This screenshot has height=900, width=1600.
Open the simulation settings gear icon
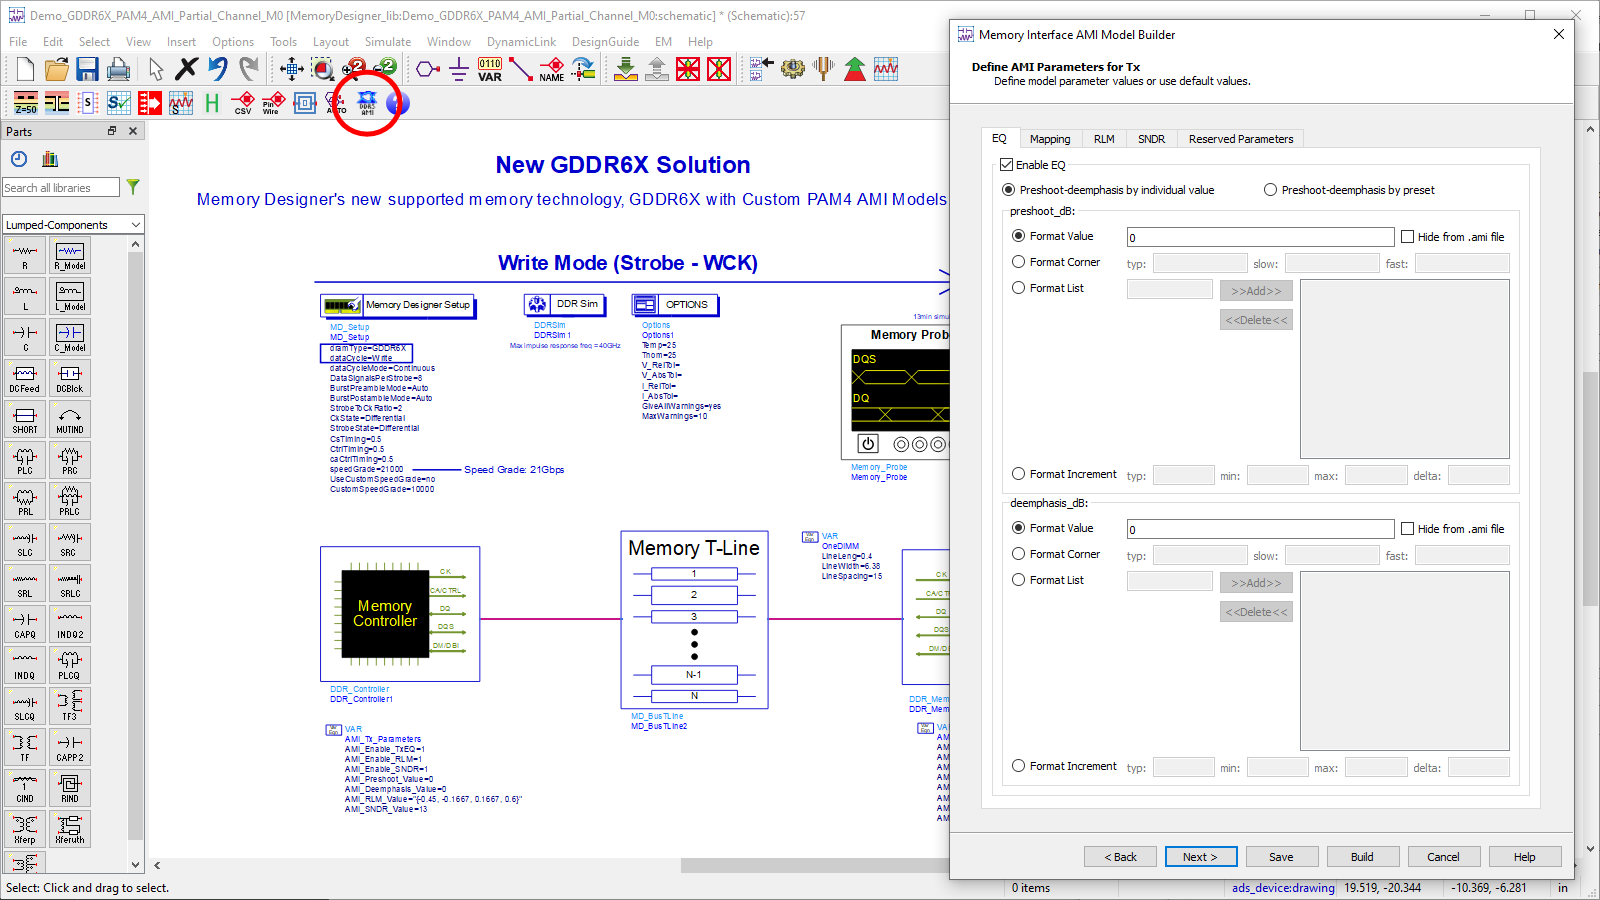793,69
